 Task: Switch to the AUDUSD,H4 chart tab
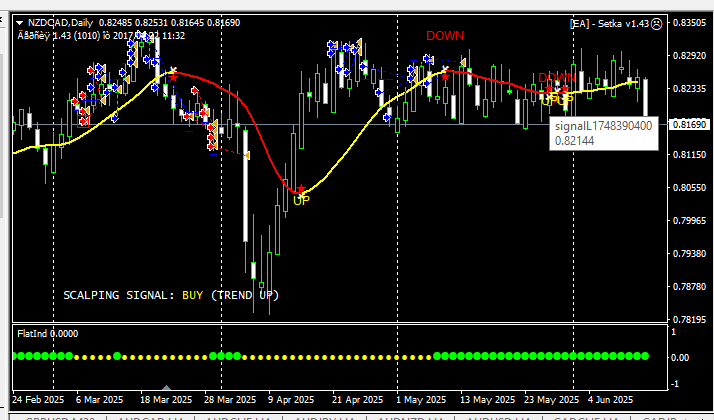[x=498, y=417]
